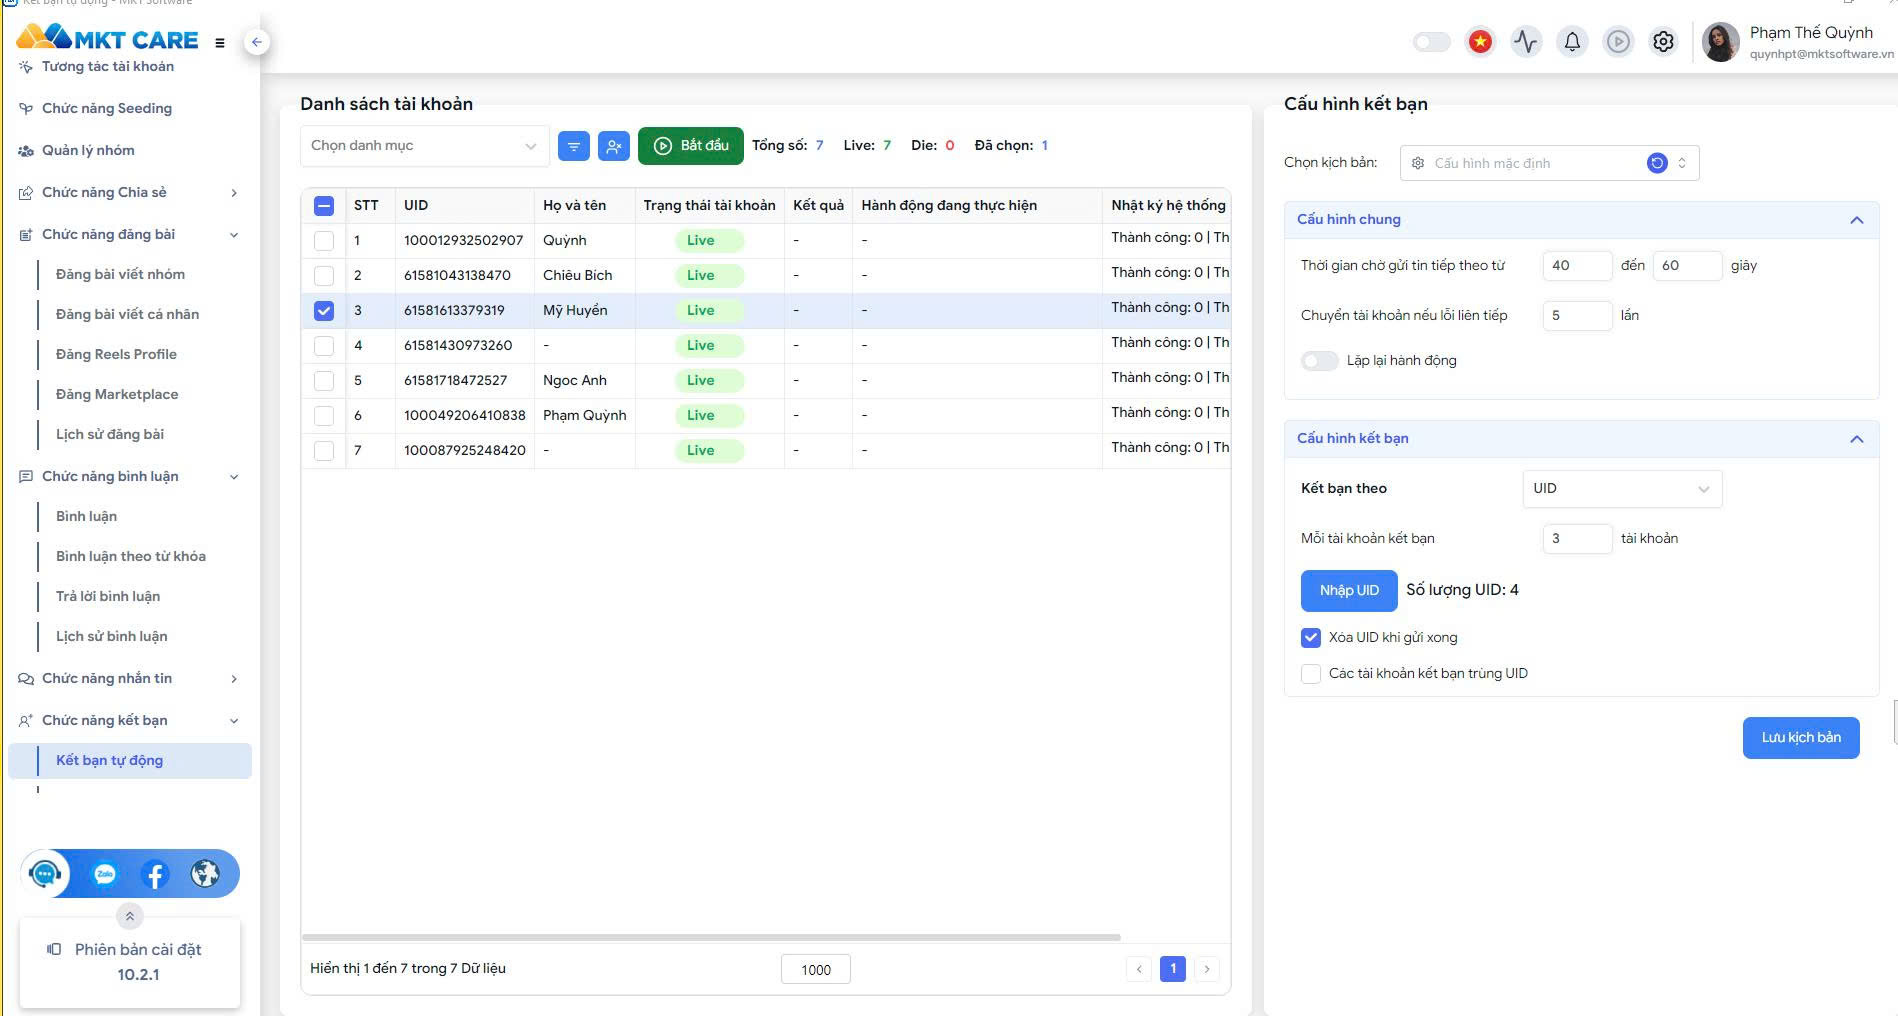Image resolution: width=1898 pixels, height=1016 pixels.
Task: Click the refresh icon in script selector
Action: [x=1657, y=163]
